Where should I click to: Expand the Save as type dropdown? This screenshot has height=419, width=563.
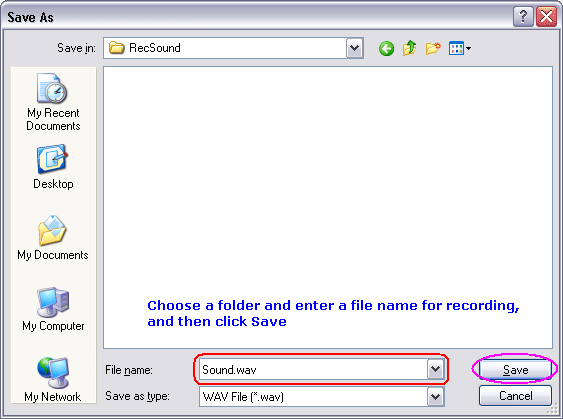pyautogui.click(x=436, y=397)
